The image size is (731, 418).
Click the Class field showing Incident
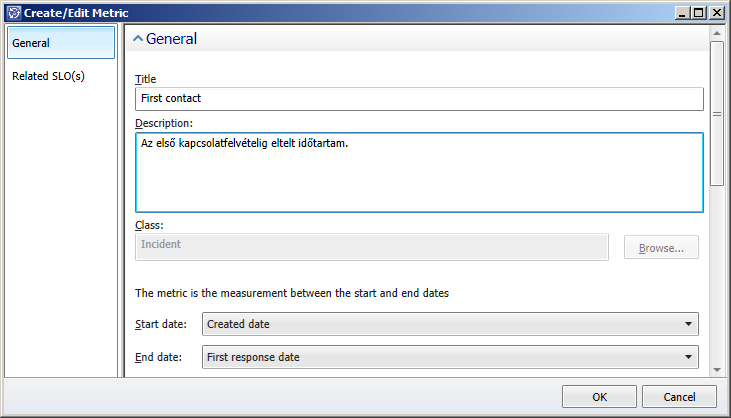click(372, 247)
